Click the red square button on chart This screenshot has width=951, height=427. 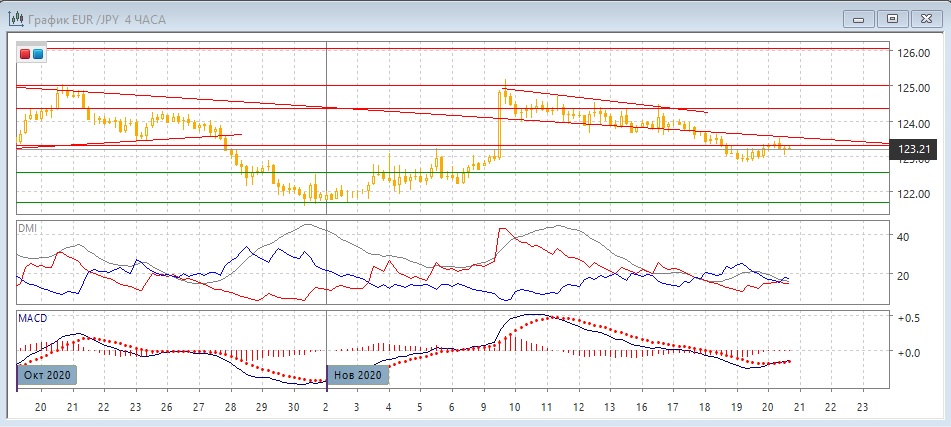pos(25,54)
